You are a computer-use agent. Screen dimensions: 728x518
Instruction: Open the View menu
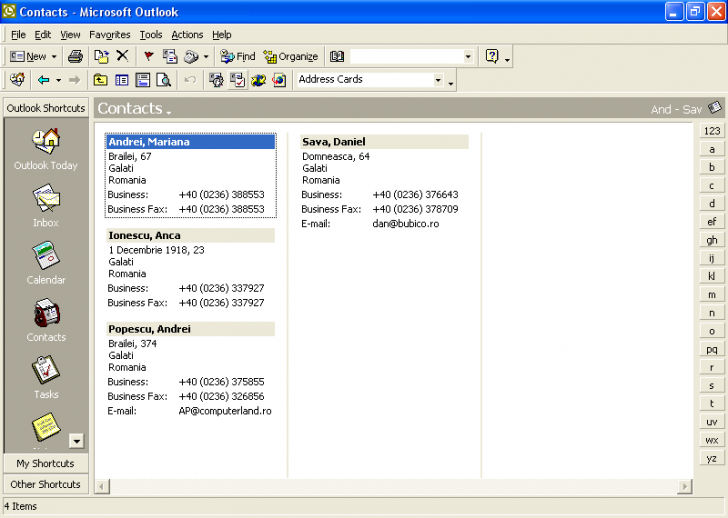point(70,35)
